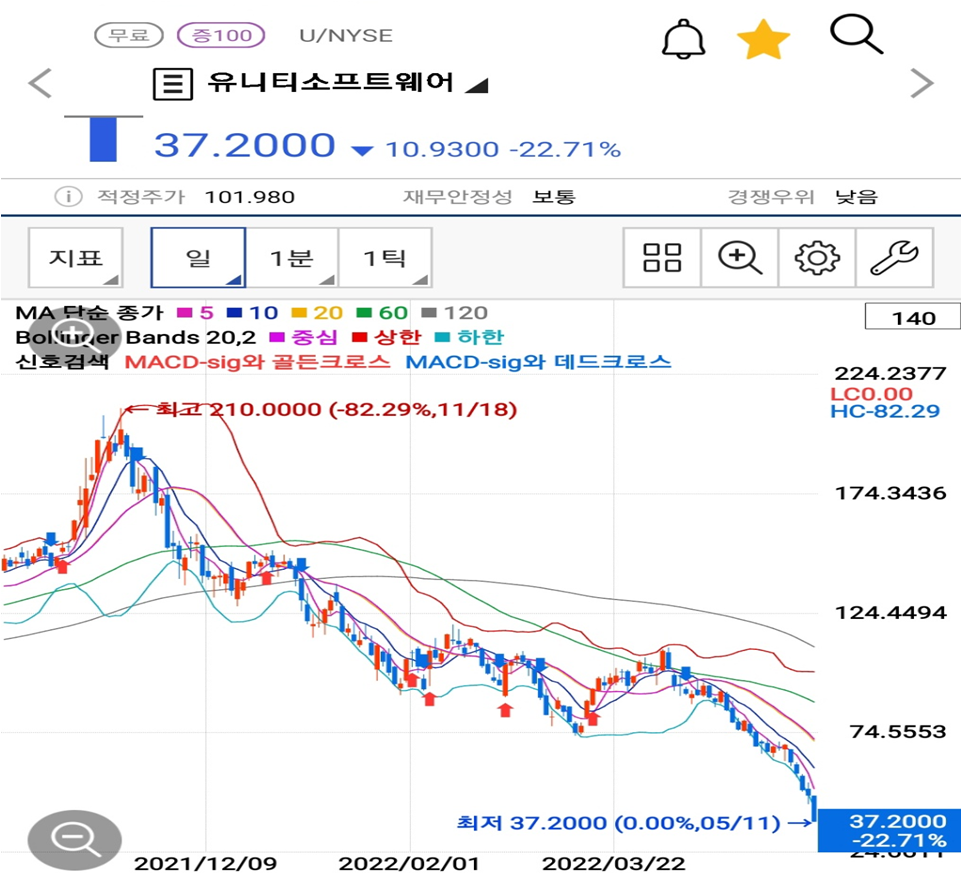Click the 74.5553 price axis label
This screenshot has height=874, width=962.
[x=898, y=731]
